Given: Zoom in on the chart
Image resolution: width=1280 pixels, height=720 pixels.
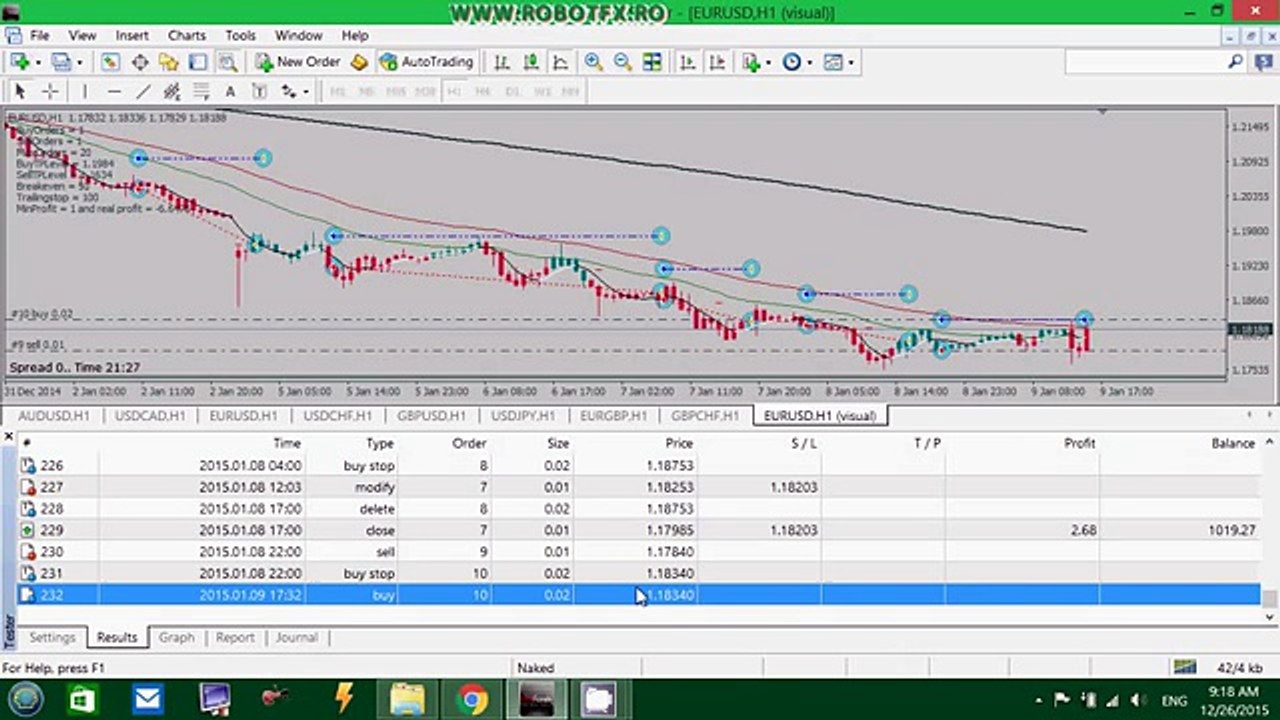Looking at the screenshot, I should (x=593, y=62).
